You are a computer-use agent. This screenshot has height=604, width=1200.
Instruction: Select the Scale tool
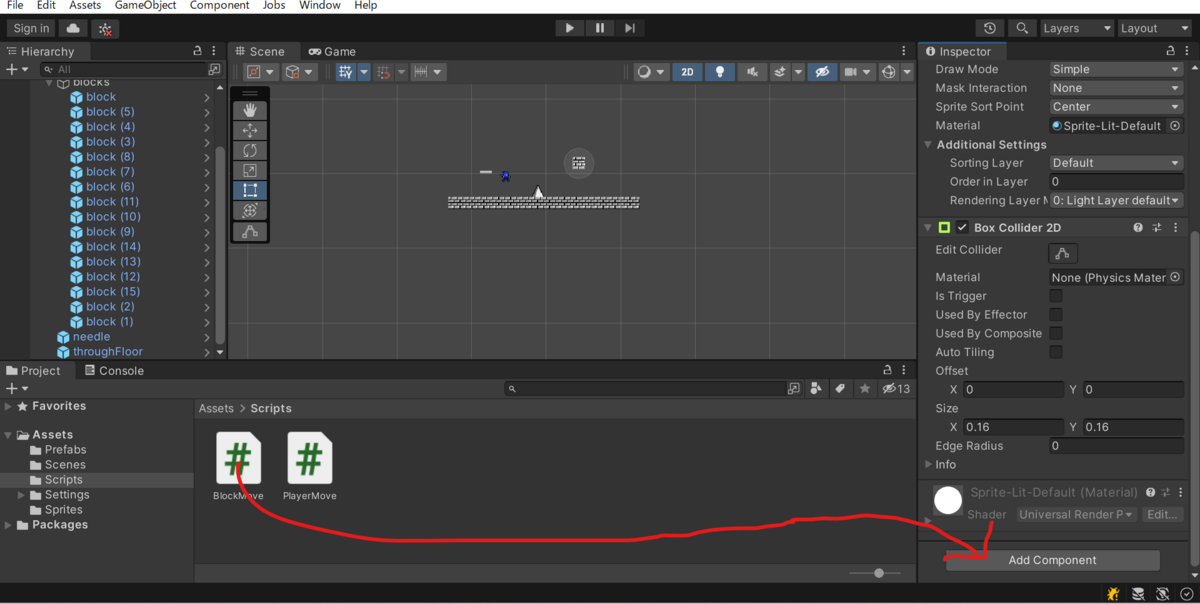click(247, 169)
